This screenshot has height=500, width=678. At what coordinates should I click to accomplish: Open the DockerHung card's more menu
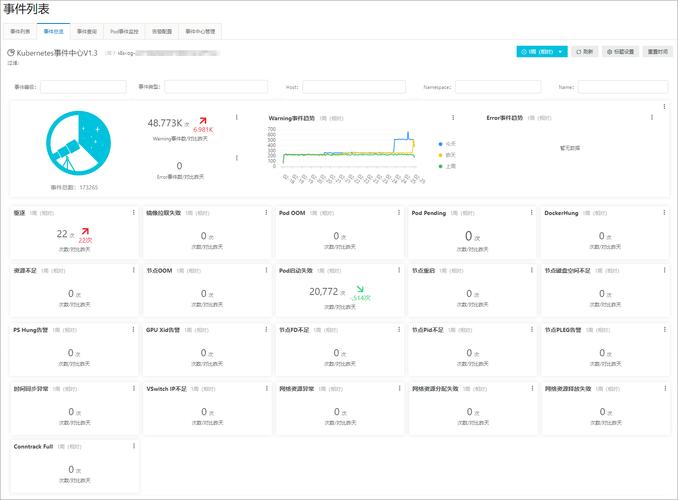[664, 212]
